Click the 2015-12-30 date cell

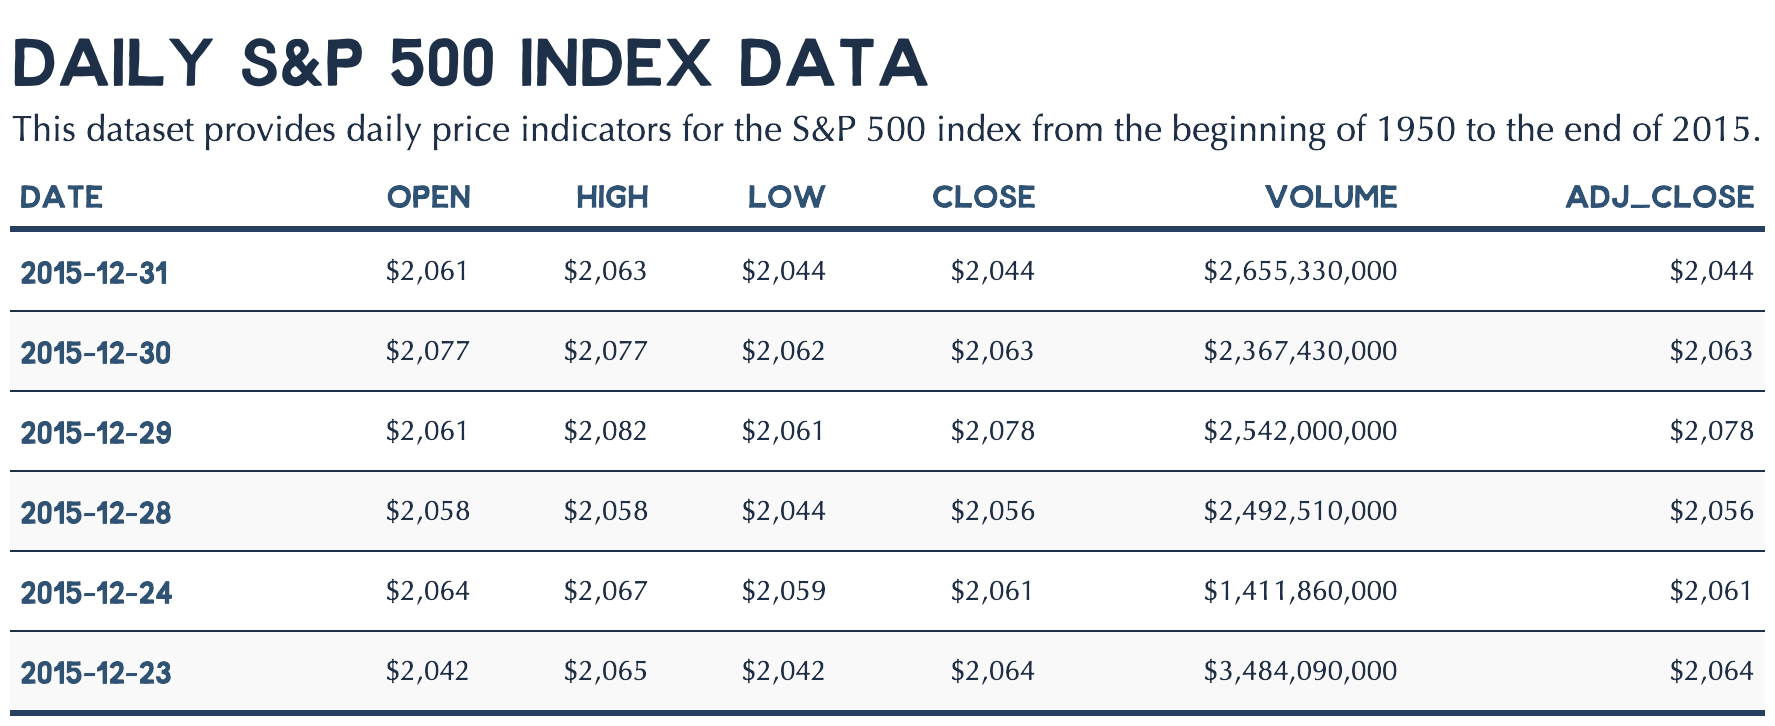point(96,352)
